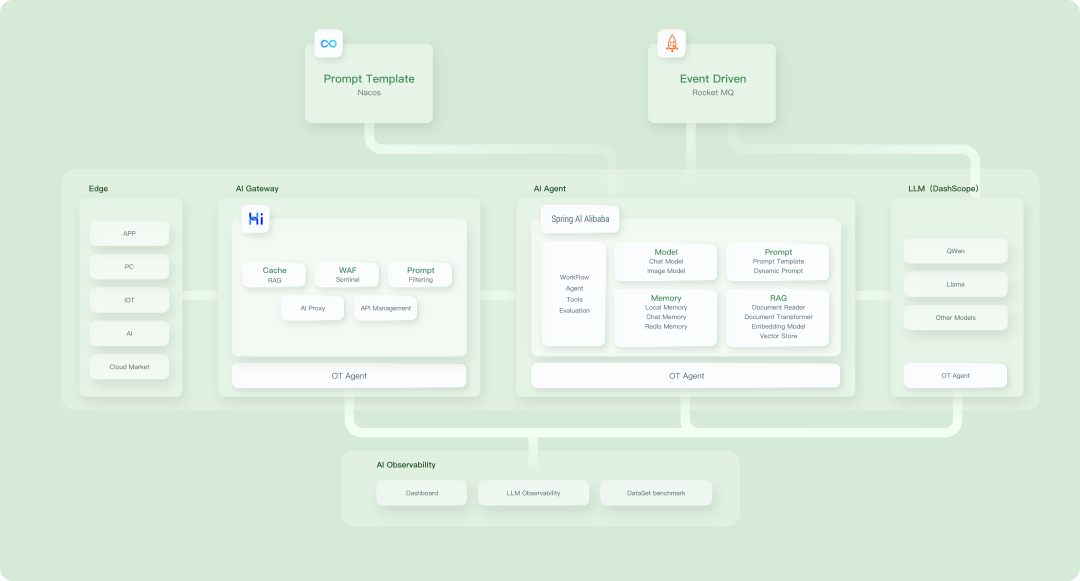Select the Model card with Chat Model
Viewport: 1080px width, 581px height.
668,261
